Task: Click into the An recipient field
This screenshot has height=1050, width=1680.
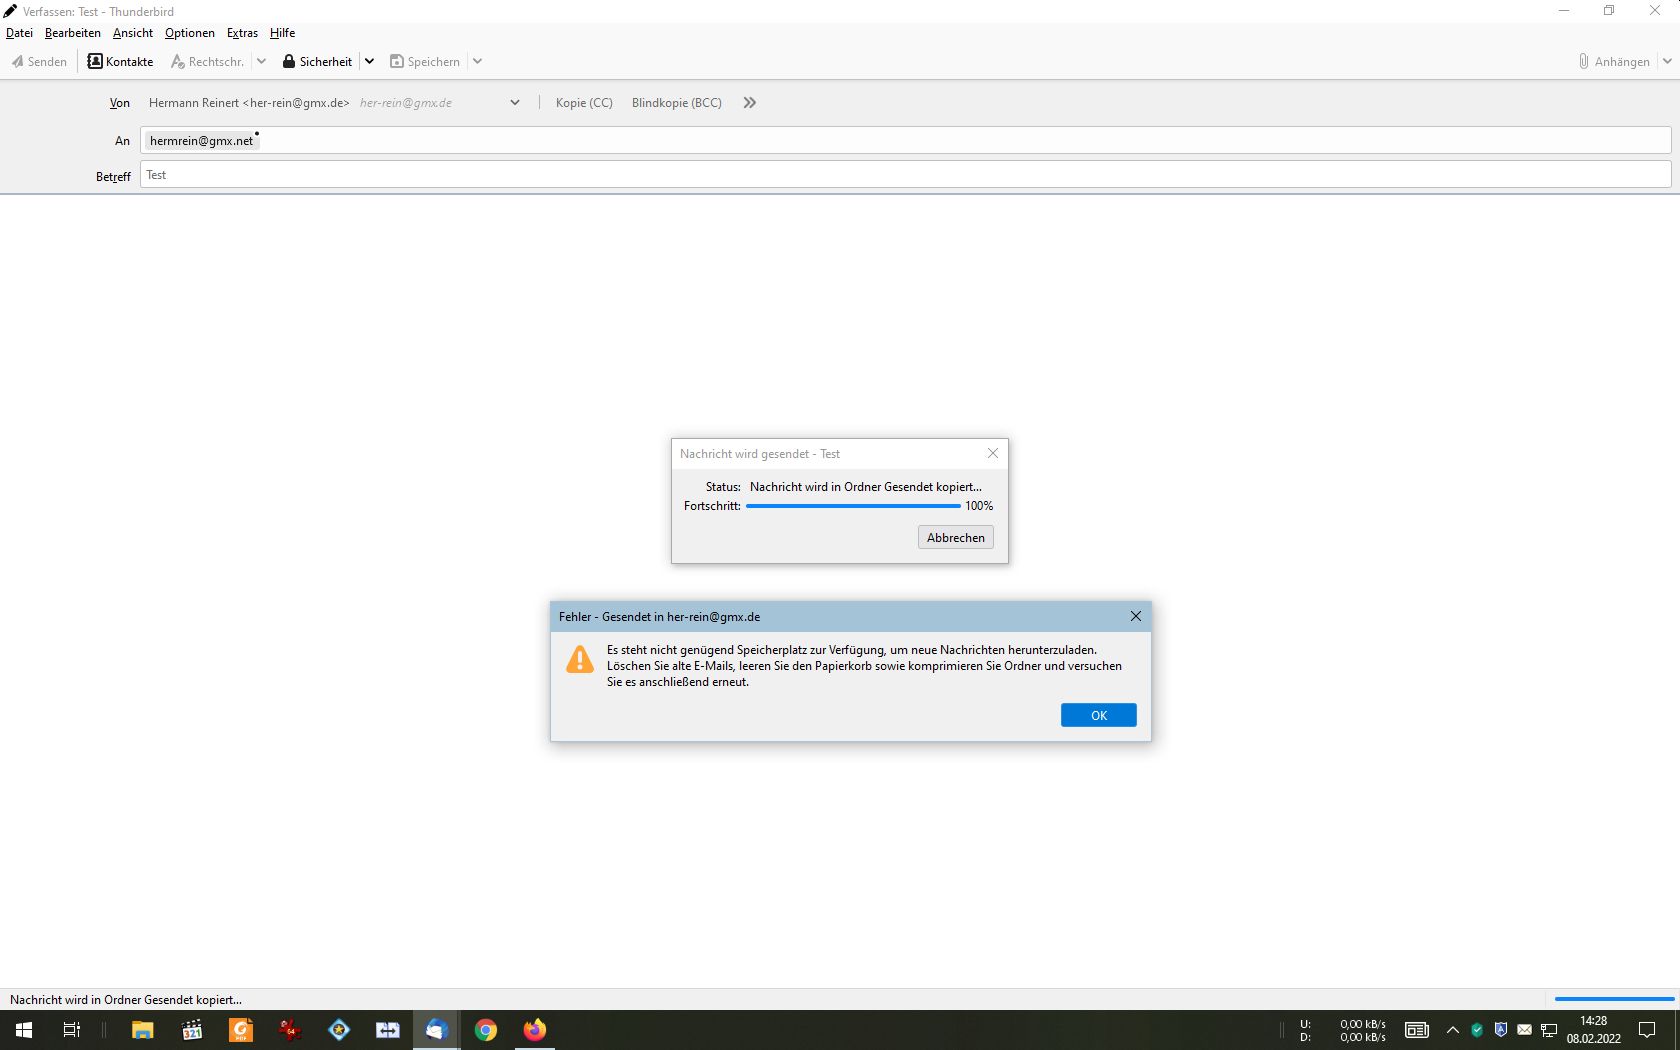Action: point(906,141)
